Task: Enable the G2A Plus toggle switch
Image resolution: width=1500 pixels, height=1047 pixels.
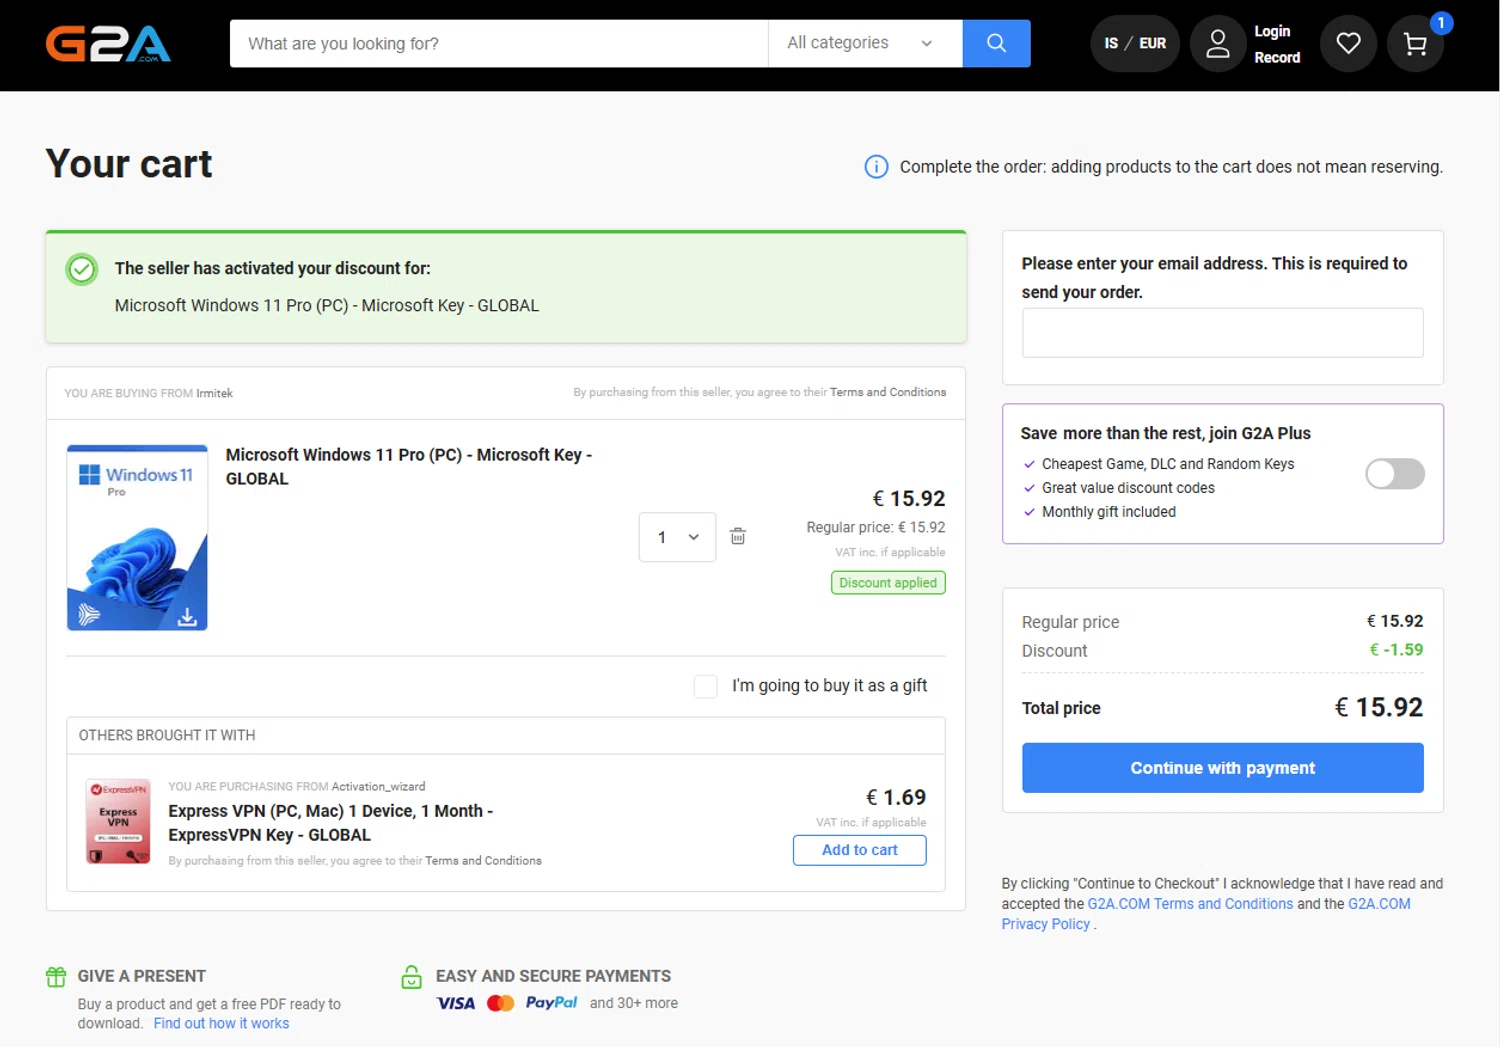Action: (x=1394, y=474)
